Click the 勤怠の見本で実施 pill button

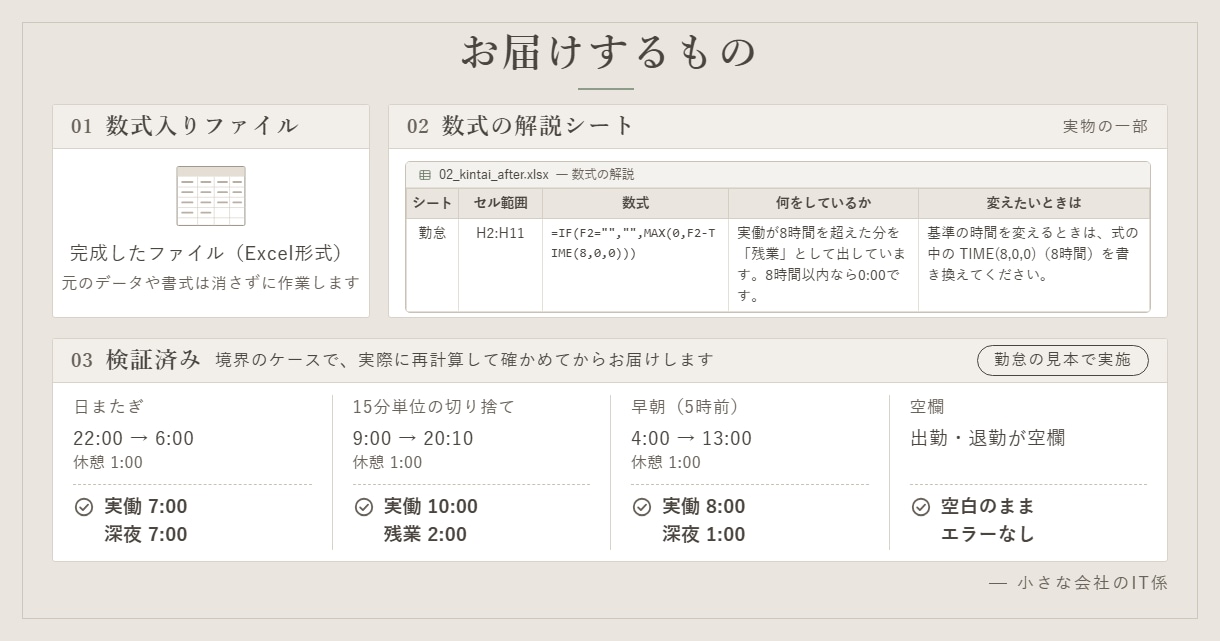[1063, 360]
